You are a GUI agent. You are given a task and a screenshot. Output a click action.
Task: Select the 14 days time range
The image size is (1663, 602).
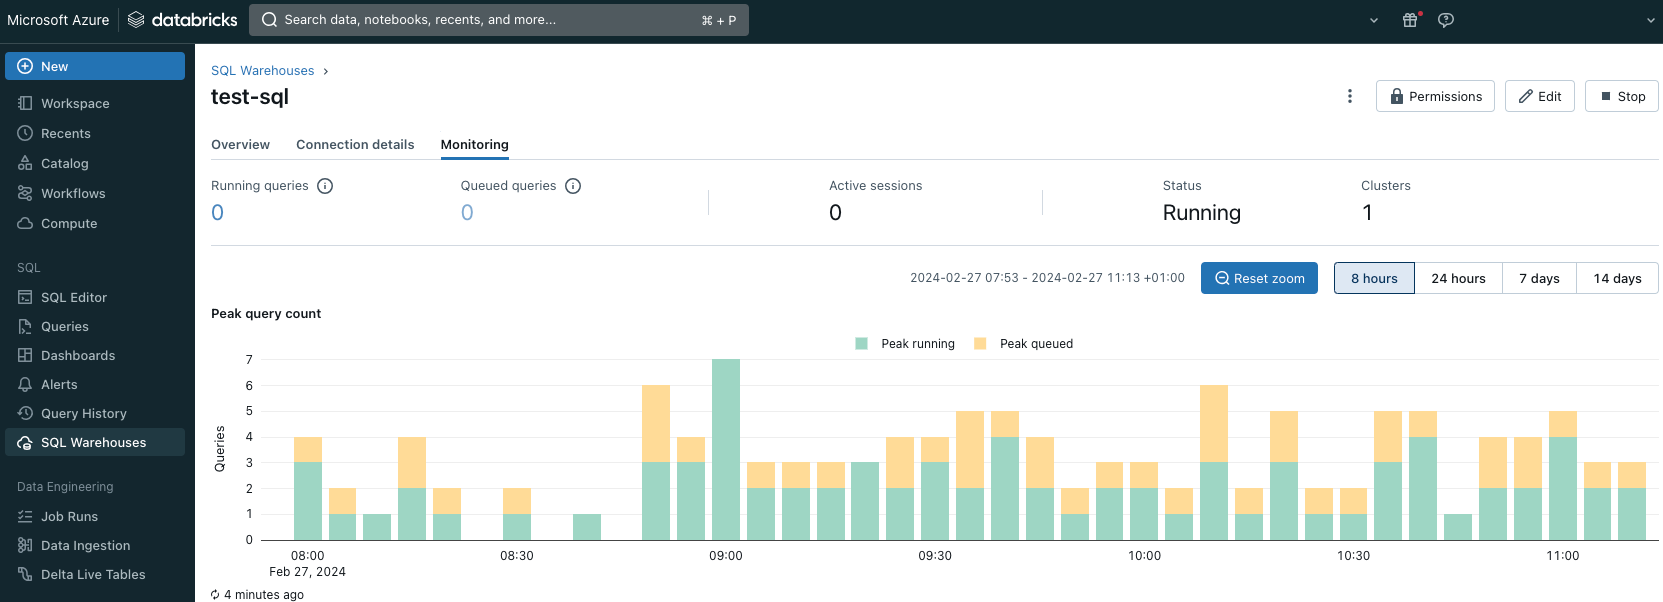1617,278
